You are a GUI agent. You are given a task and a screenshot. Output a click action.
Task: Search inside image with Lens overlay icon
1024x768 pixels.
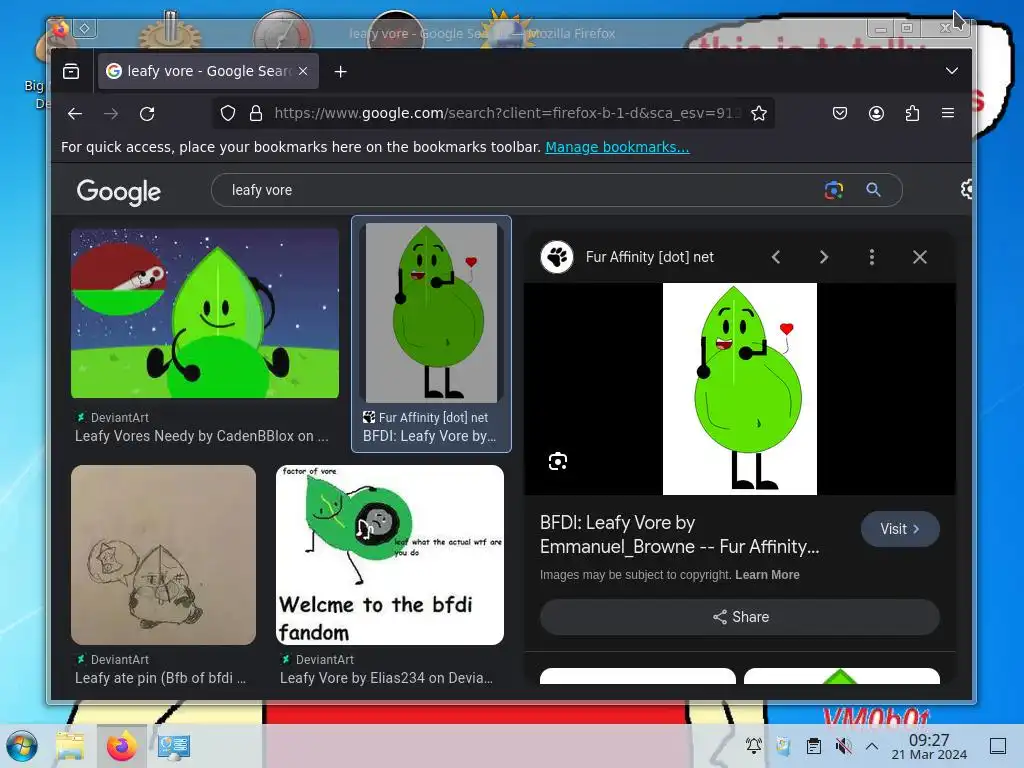coord(558,462)
